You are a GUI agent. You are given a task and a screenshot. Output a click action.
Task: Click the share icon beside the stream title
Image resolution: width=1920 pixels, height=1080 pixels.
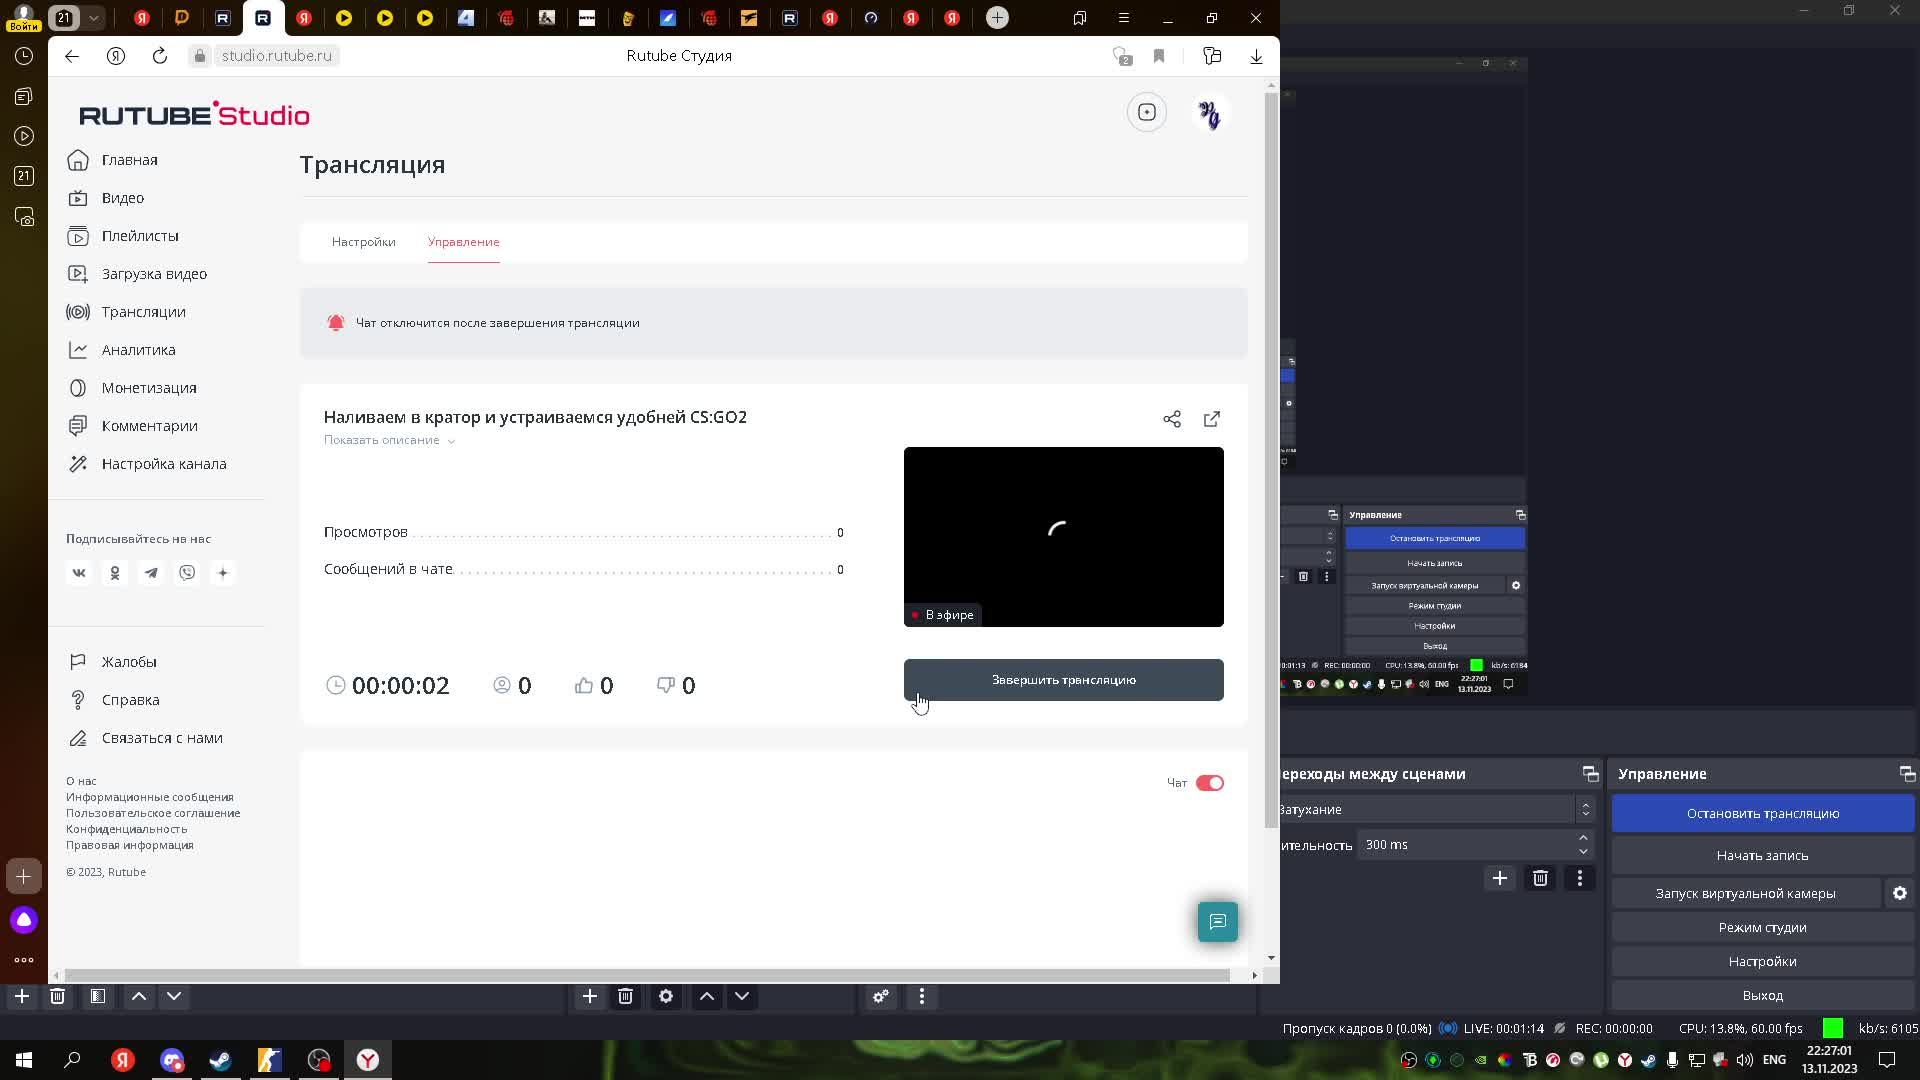pyautogui.click(x=1172, y=419)
